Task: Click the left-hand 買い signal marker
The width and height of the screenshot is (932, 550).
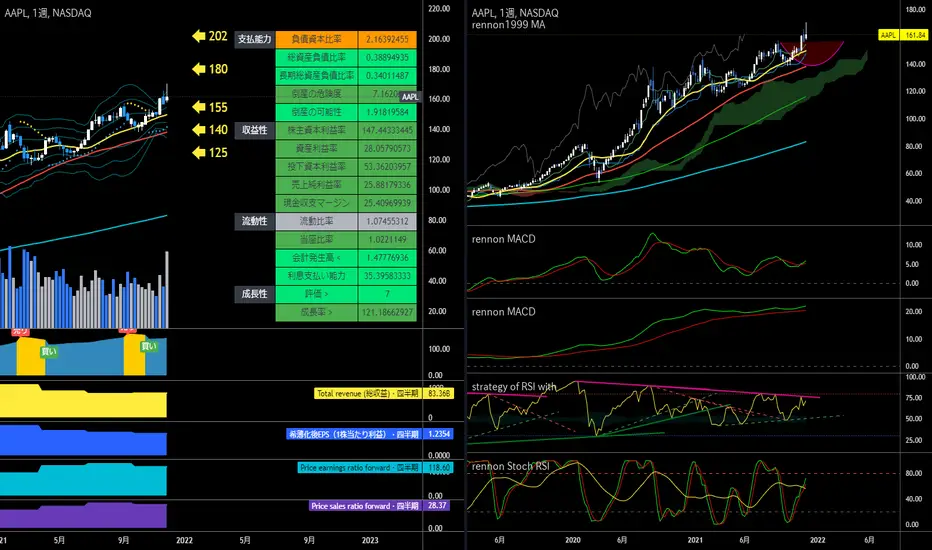Action: 49,351
